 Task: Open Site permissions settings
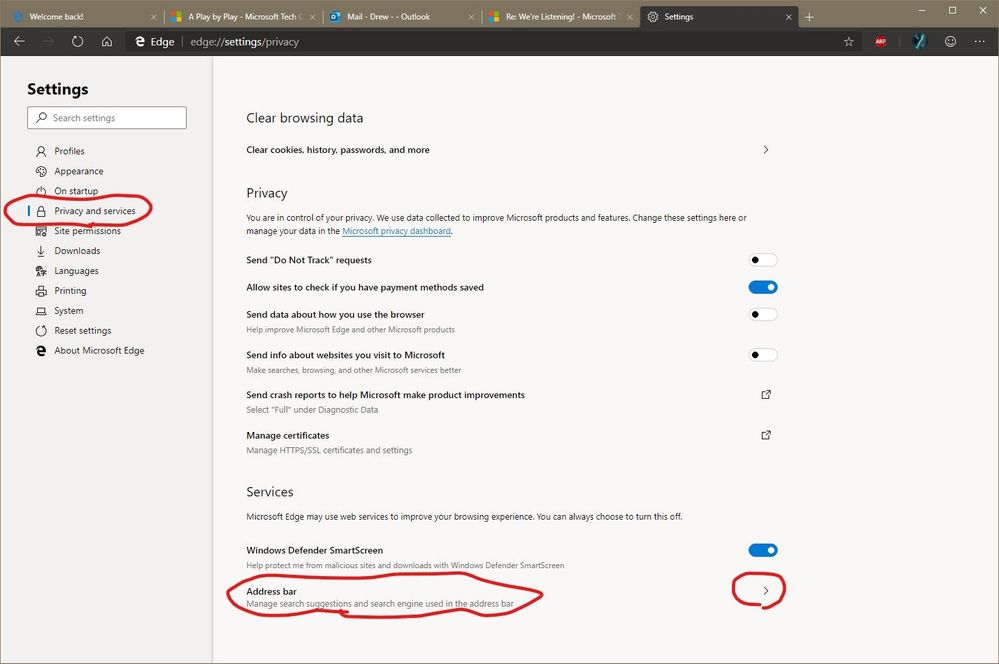pyautogui.click(x=87, y=231)
